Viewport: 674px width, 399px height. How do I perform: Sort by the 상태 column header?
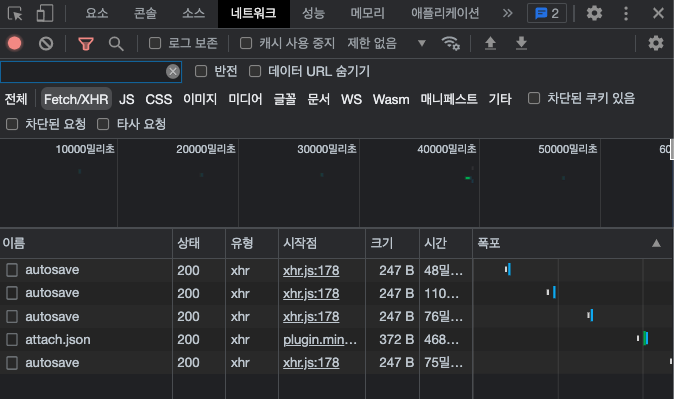(x=199, y=243)
